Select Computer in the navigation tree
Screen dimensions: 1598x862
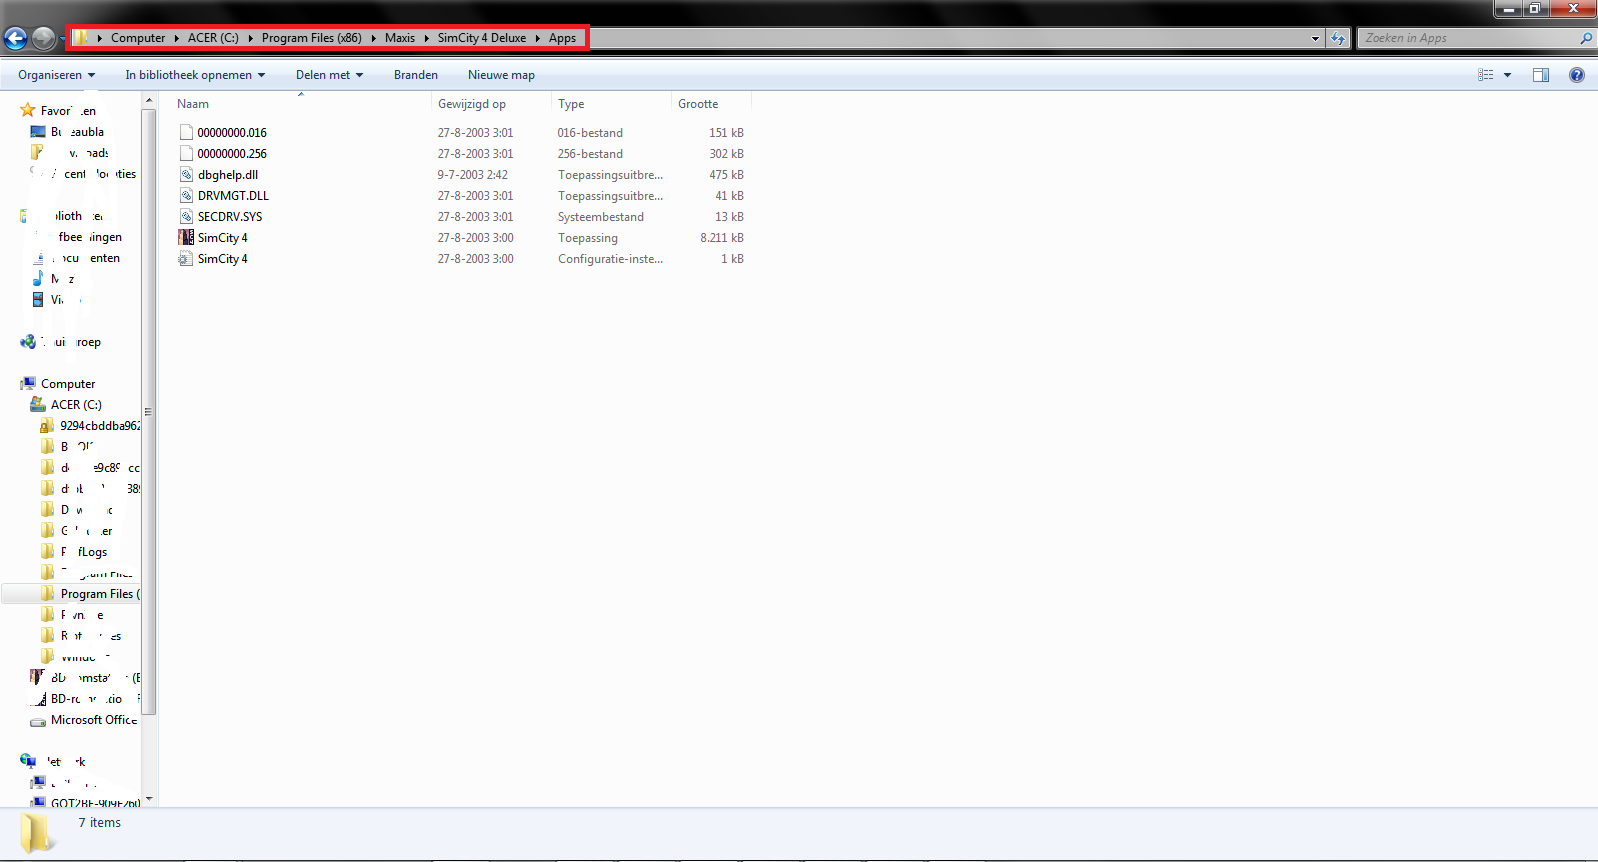tap(68, 384)
